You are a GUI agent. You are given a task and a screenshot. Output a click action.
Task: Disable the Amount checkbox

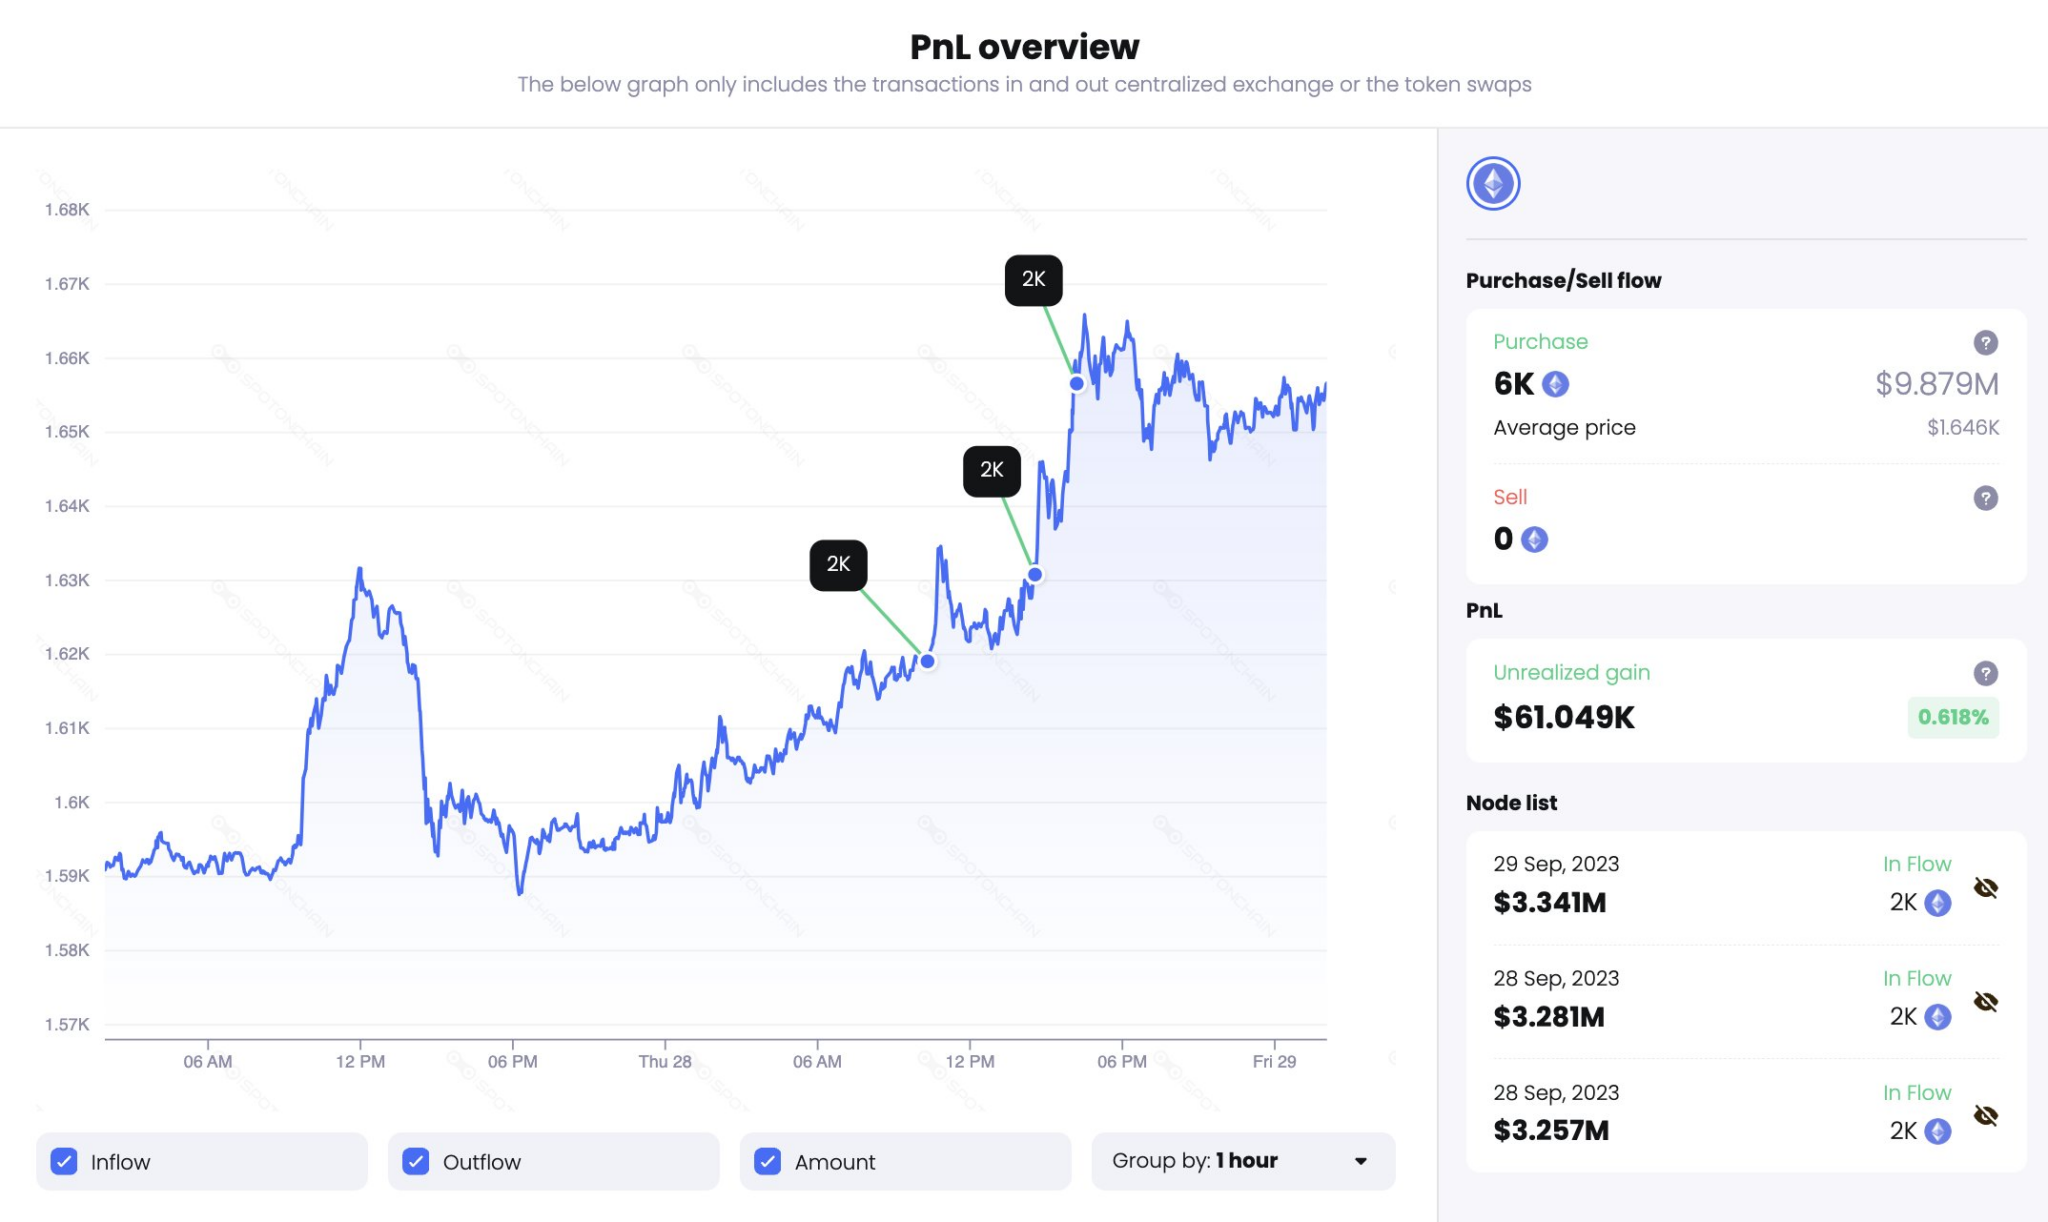pos(768,1161)
